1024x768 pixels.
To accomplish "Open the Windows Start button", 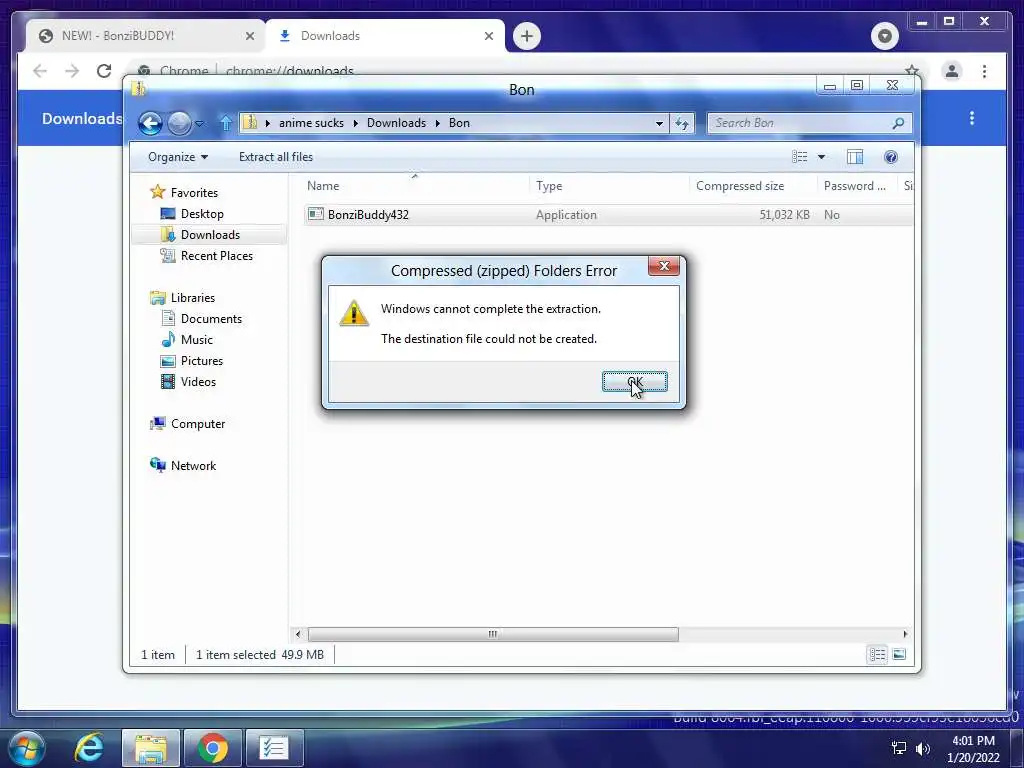I will click(x=27, y=748).
